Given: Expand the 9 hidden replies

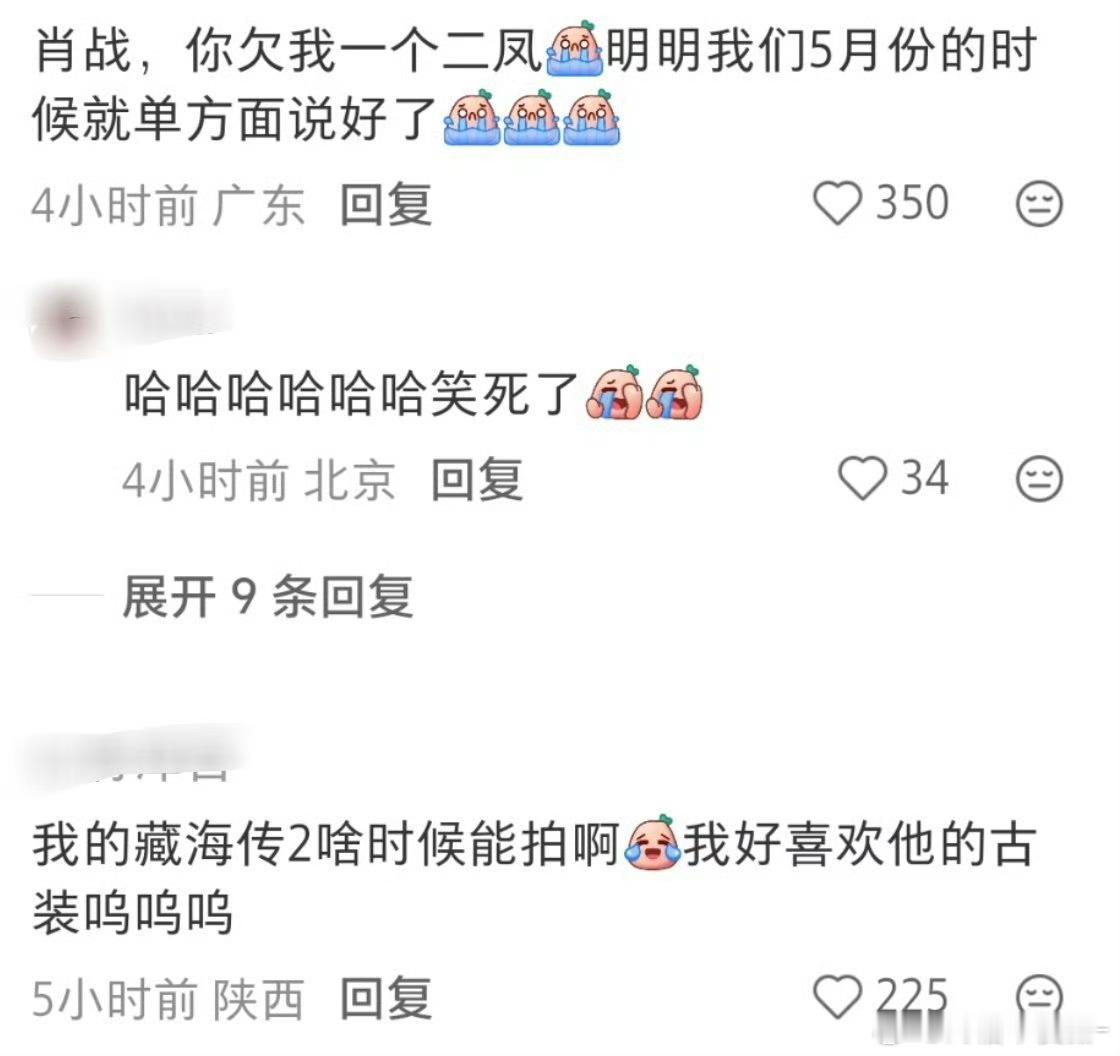Looking at the screenshot, I should pyautogui.click(x=268, y=596).
